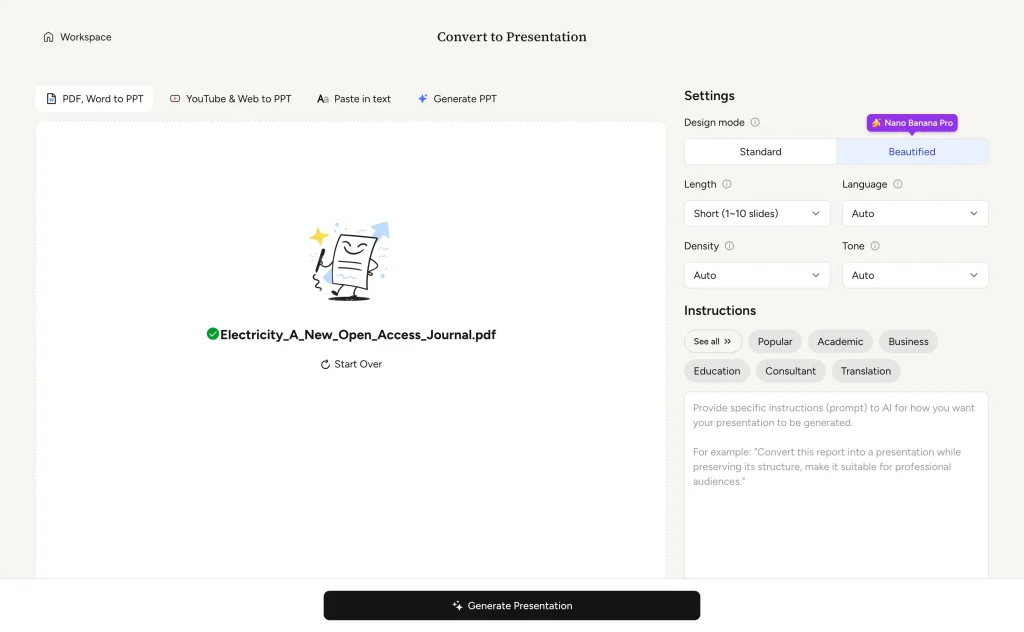The height and width of the screenshot is (632, 1024).
Task: Choose the Translation instruction chip
Action: coord(865,371)
